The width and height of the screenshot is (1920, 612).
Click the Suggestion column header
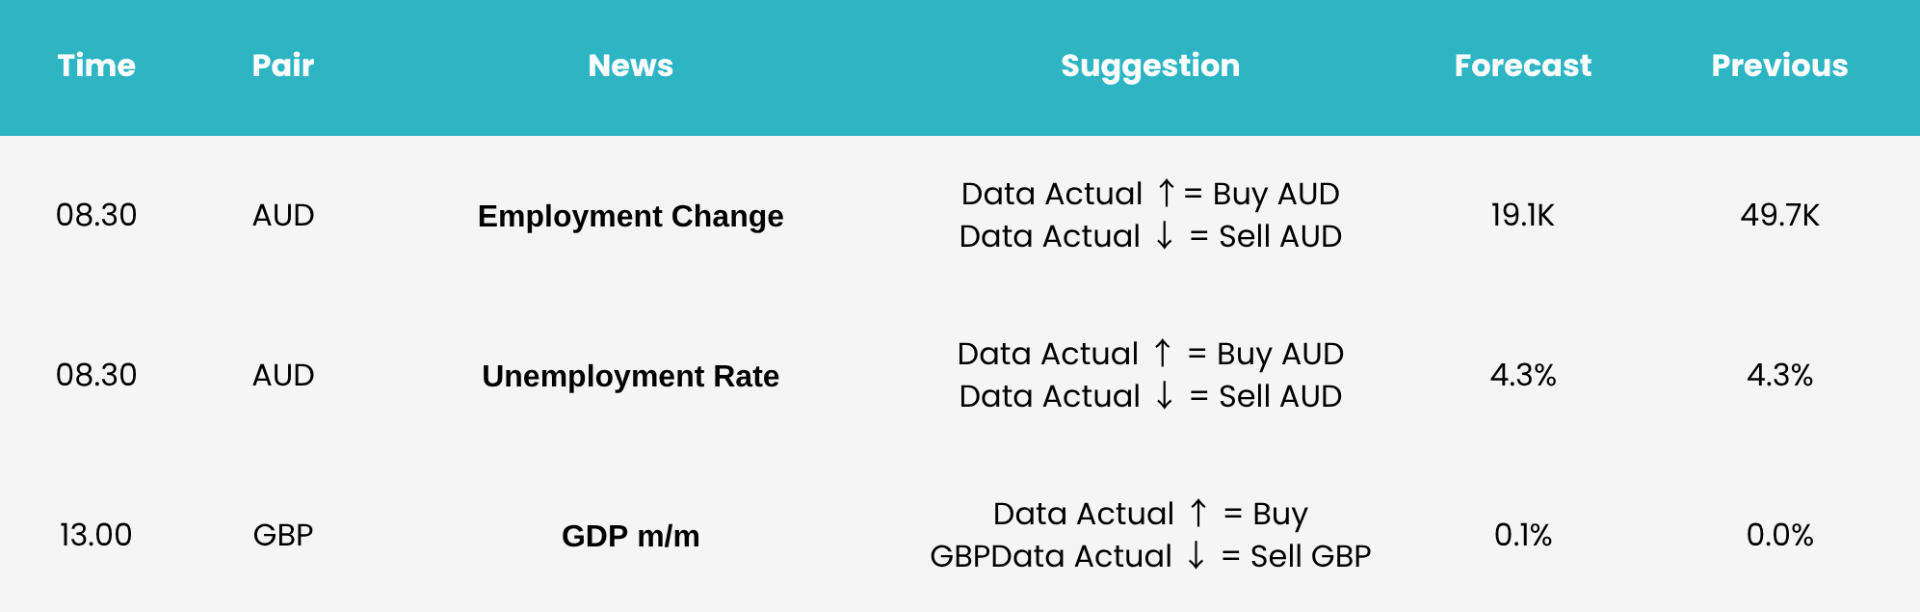coord(1150,67)
